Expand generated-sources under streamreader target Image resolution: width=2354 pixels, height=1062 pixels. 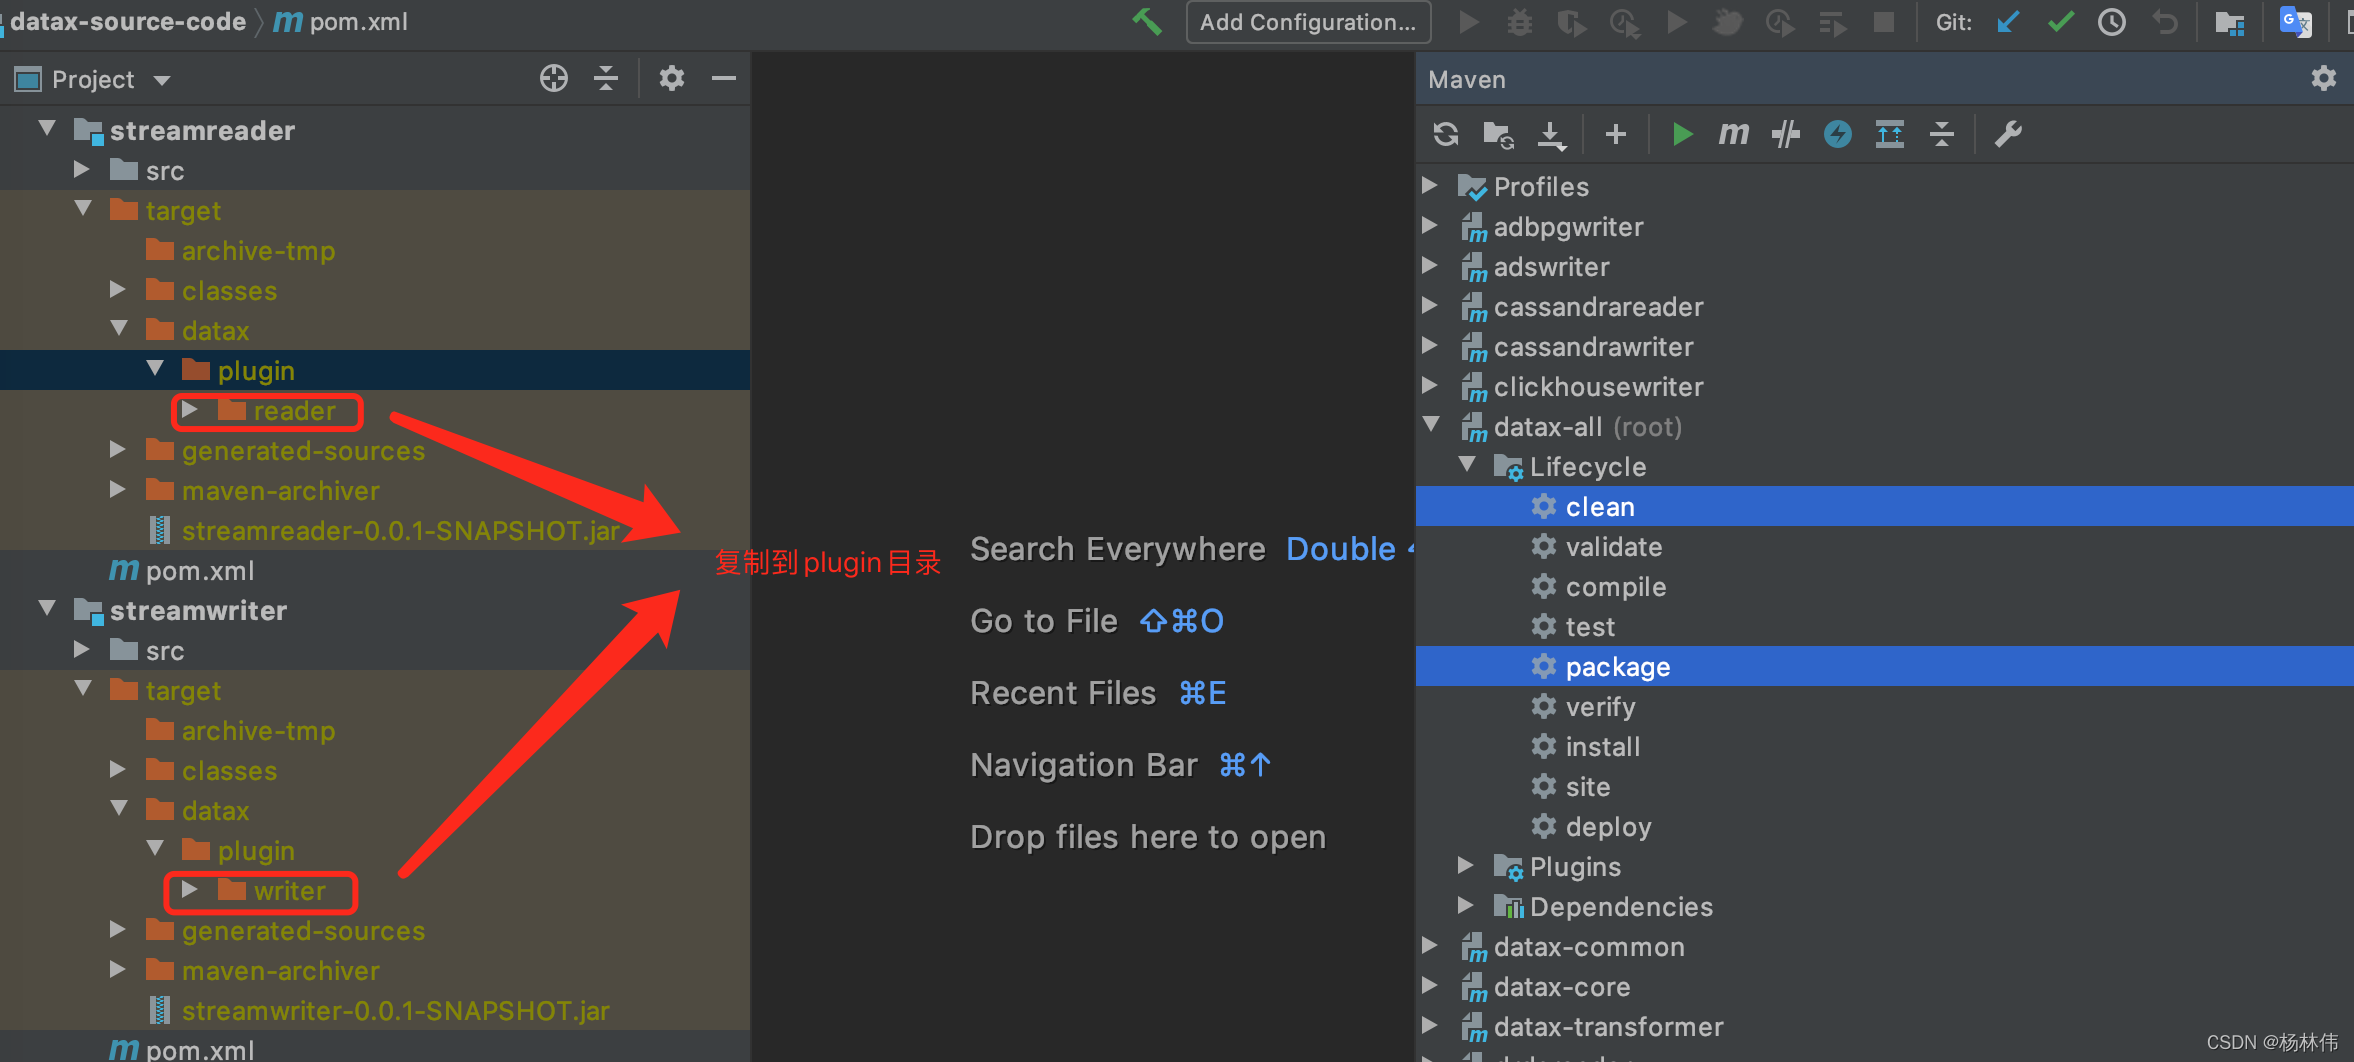click(x=117, y=450)
